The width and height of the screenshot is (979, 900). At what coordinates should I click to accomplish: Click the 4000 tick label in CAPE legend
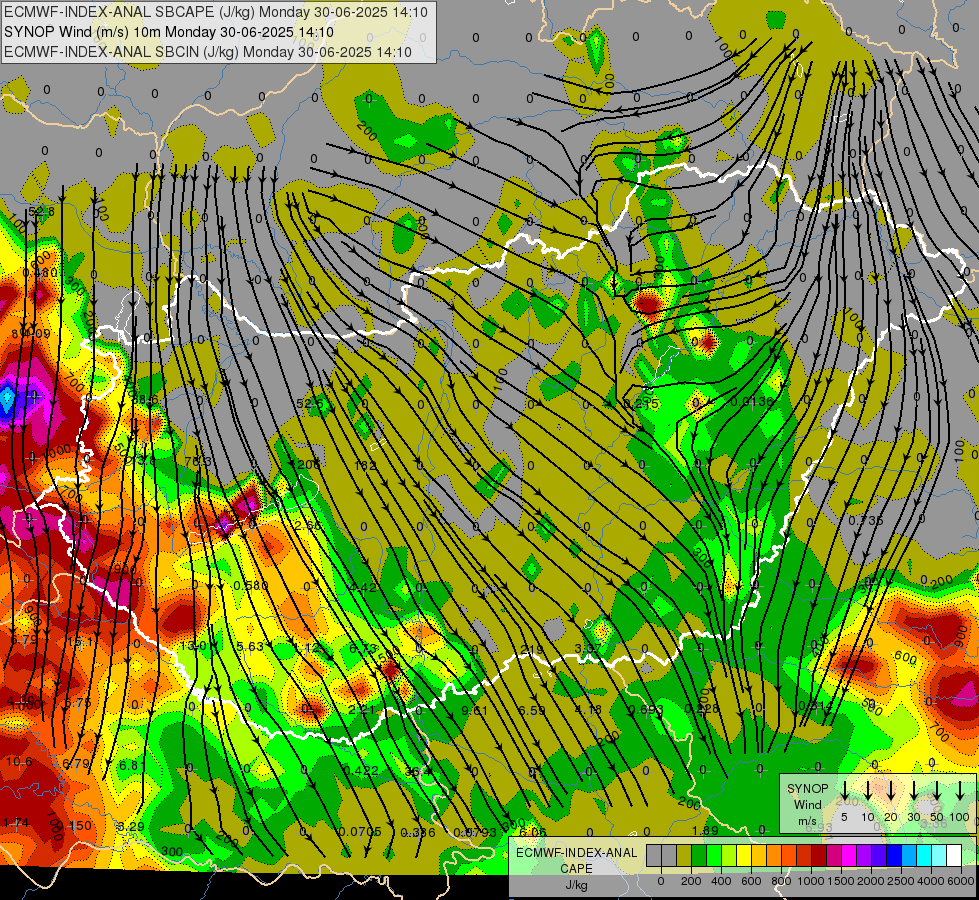click(x=931, y=881)
